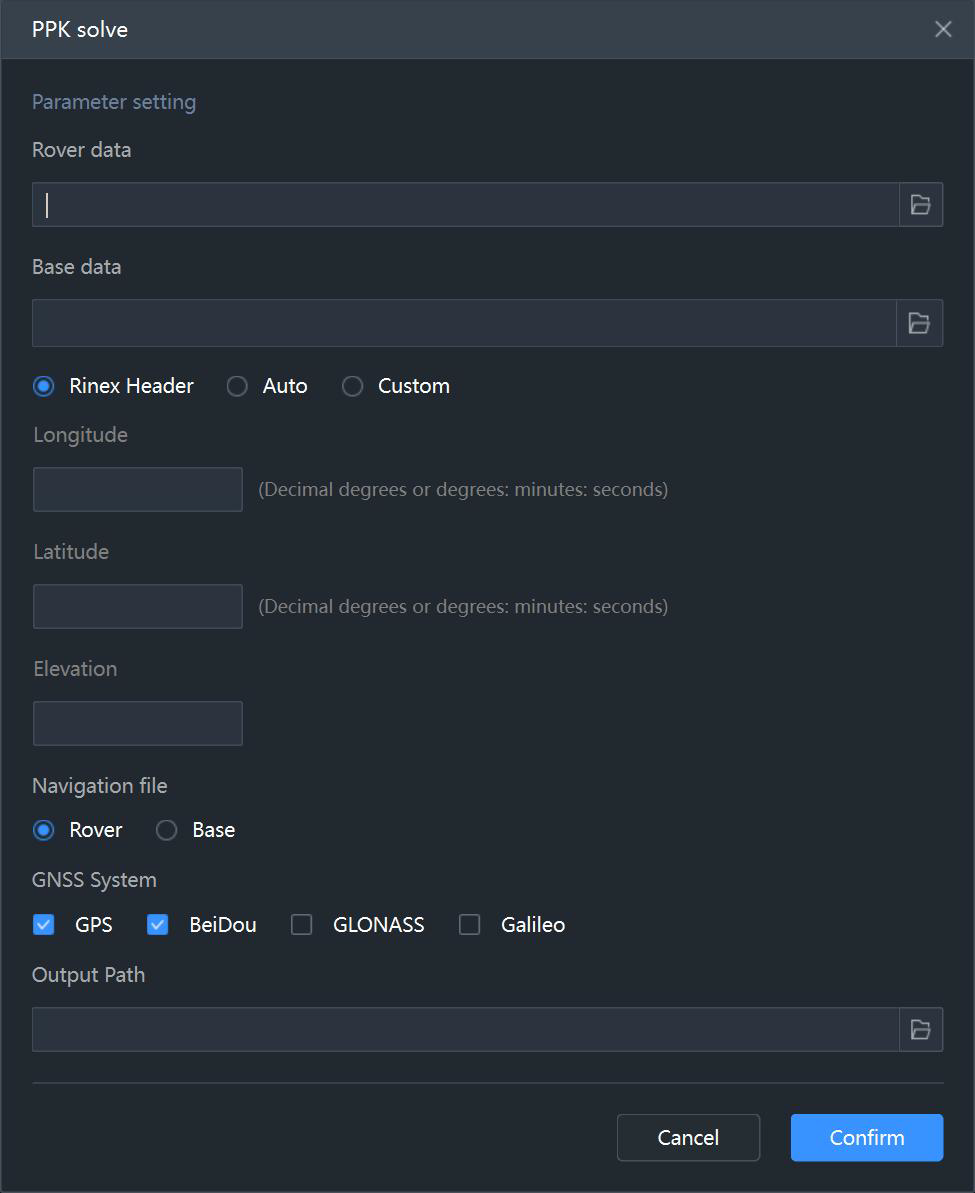This screenshot has width=975, height=1193.
Task: Click the GNSS System label
Action: pyautogui.click(x=94, y=880)
